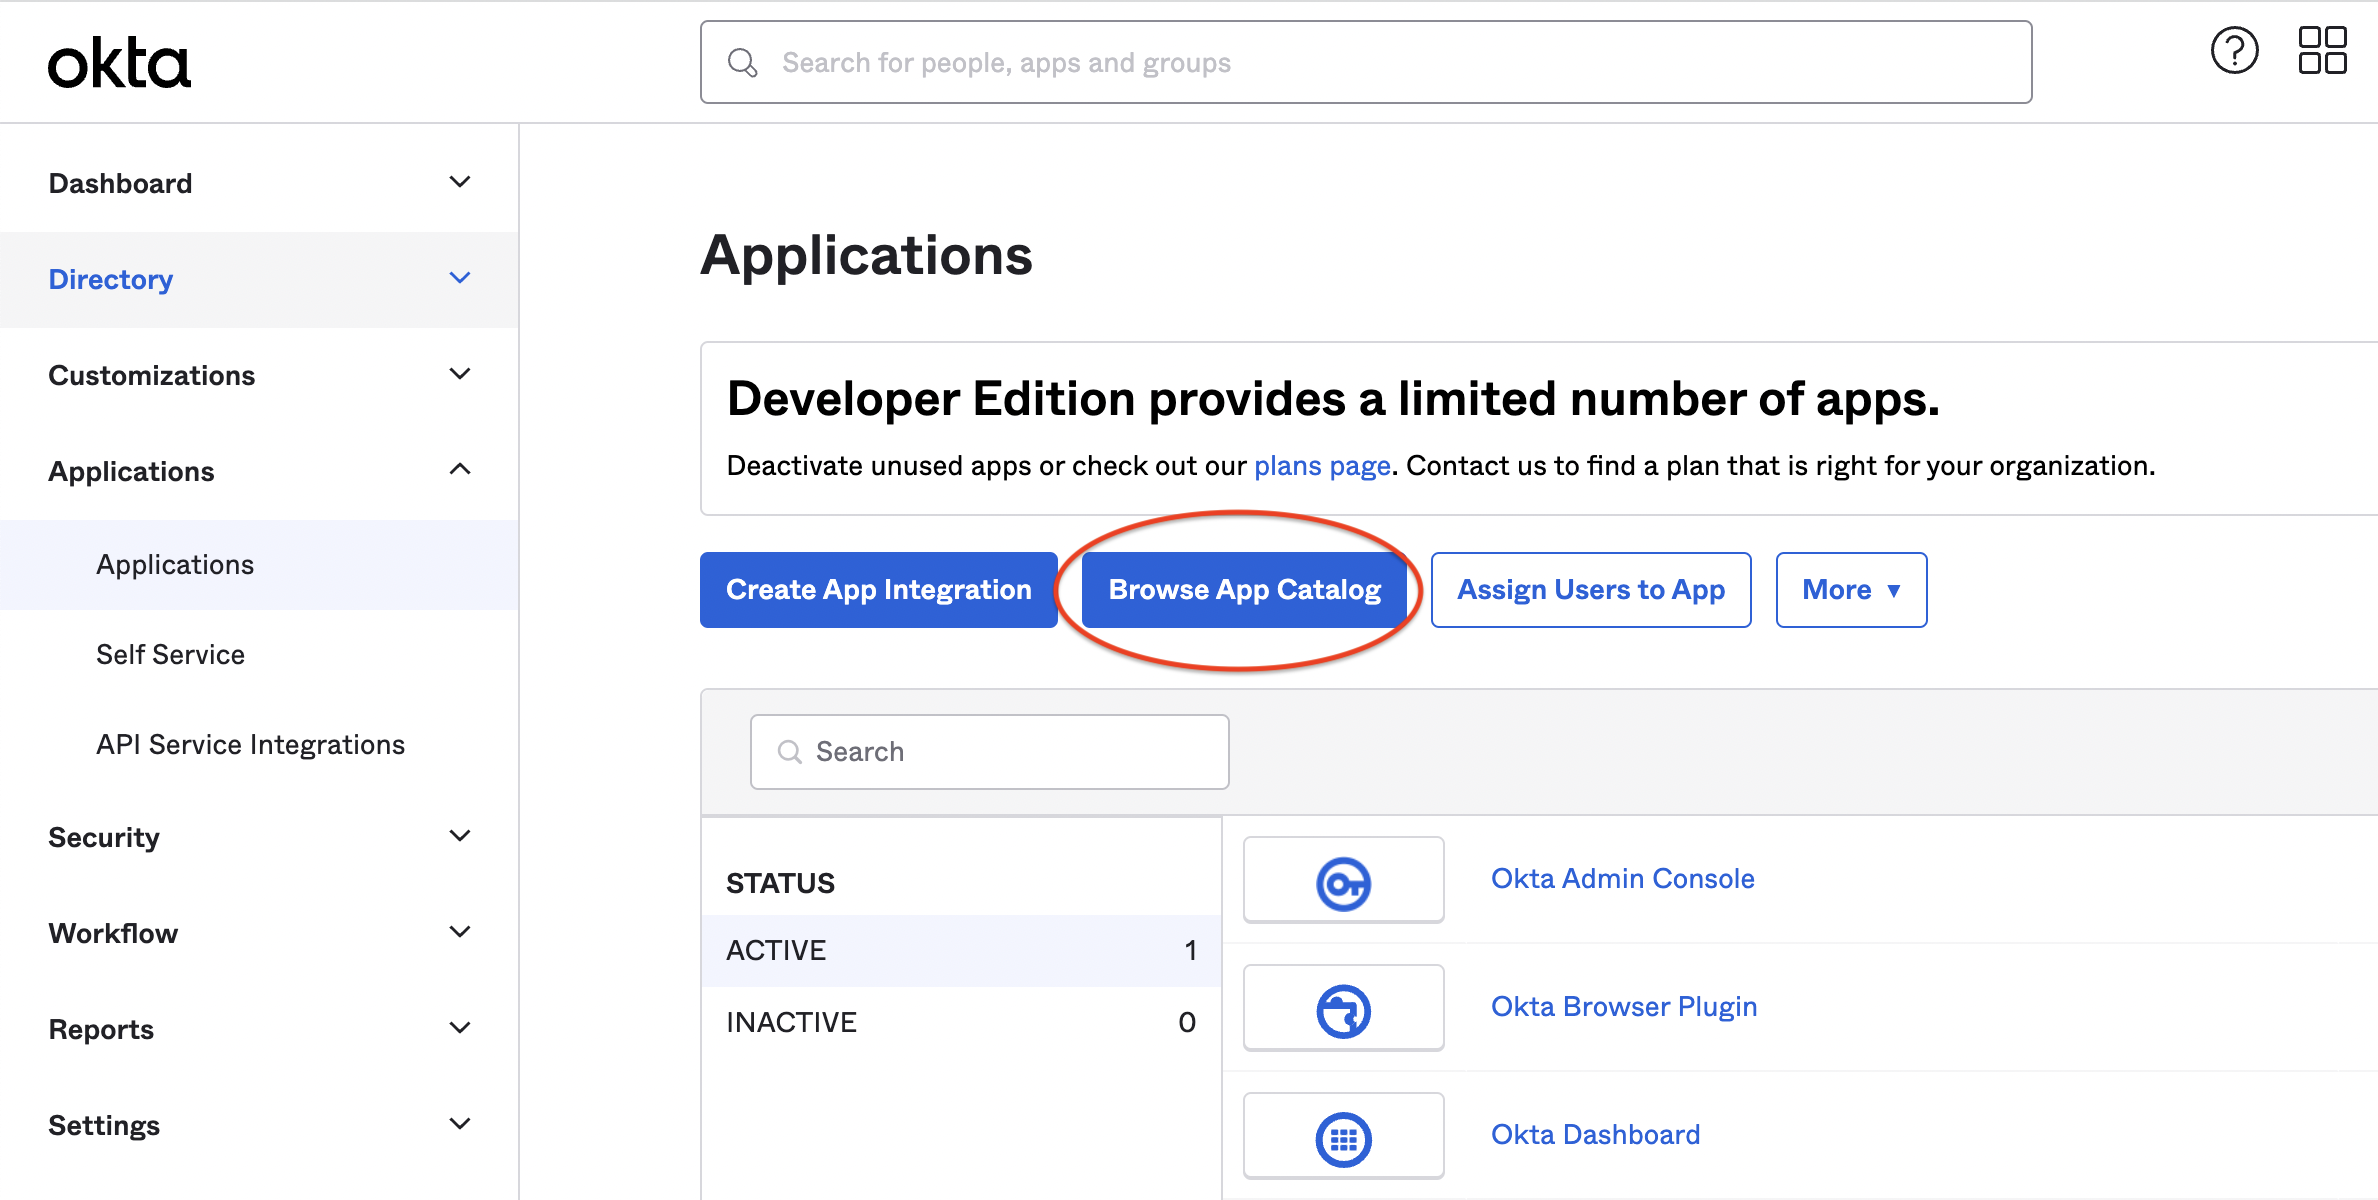
Task: Open the apps grid icon
Action: pyautogui.click(x=2322, y=51)
